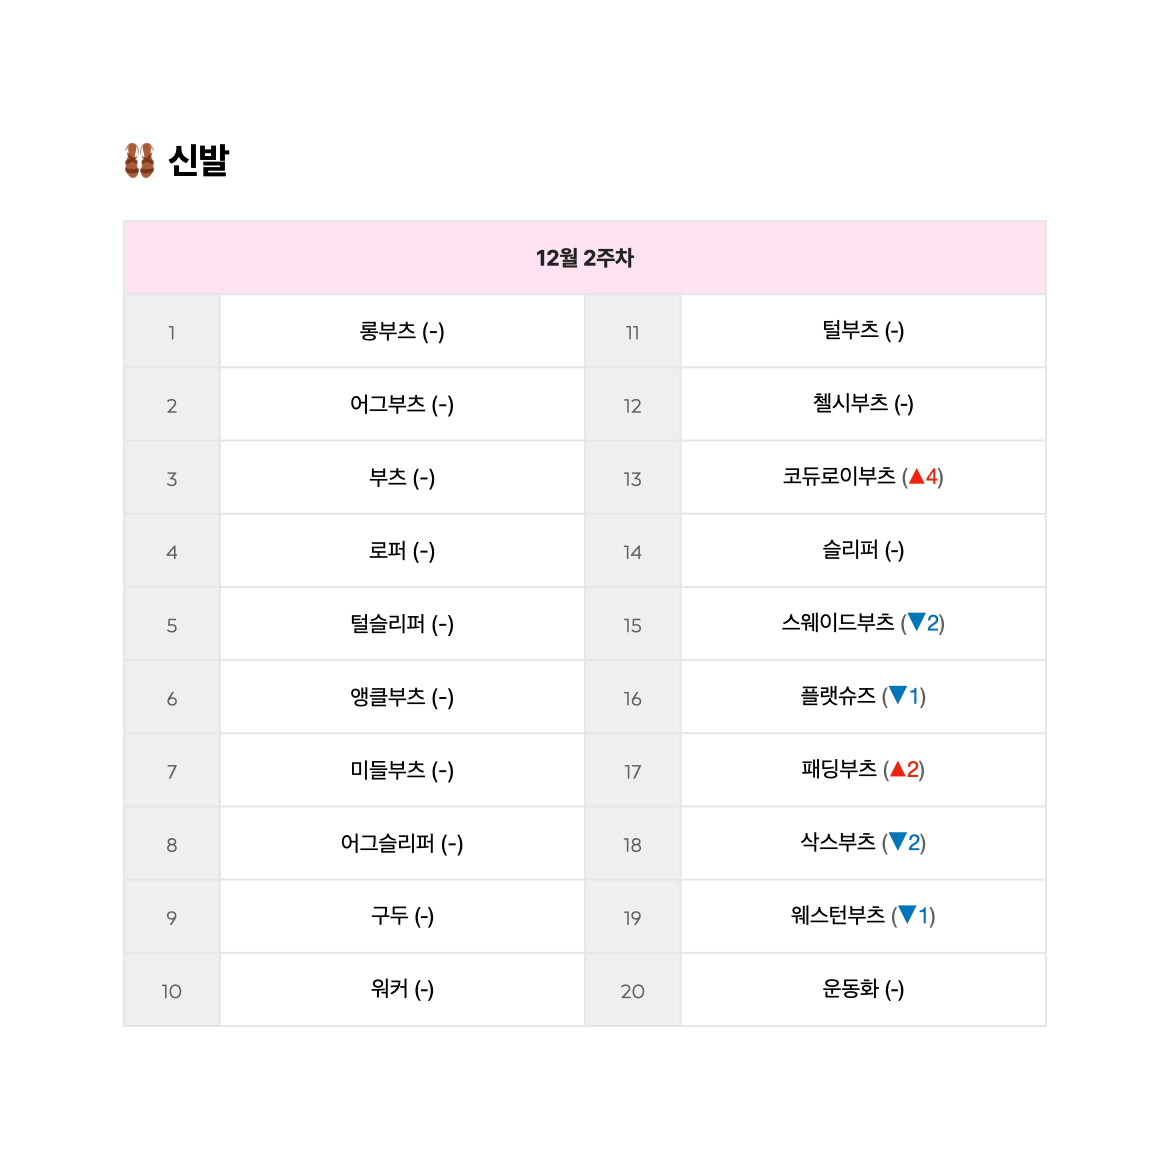Click the blue down arrow beside 플랫슈즈
The height and width of the screenshot is (1170, 1170).
point(898,695)
